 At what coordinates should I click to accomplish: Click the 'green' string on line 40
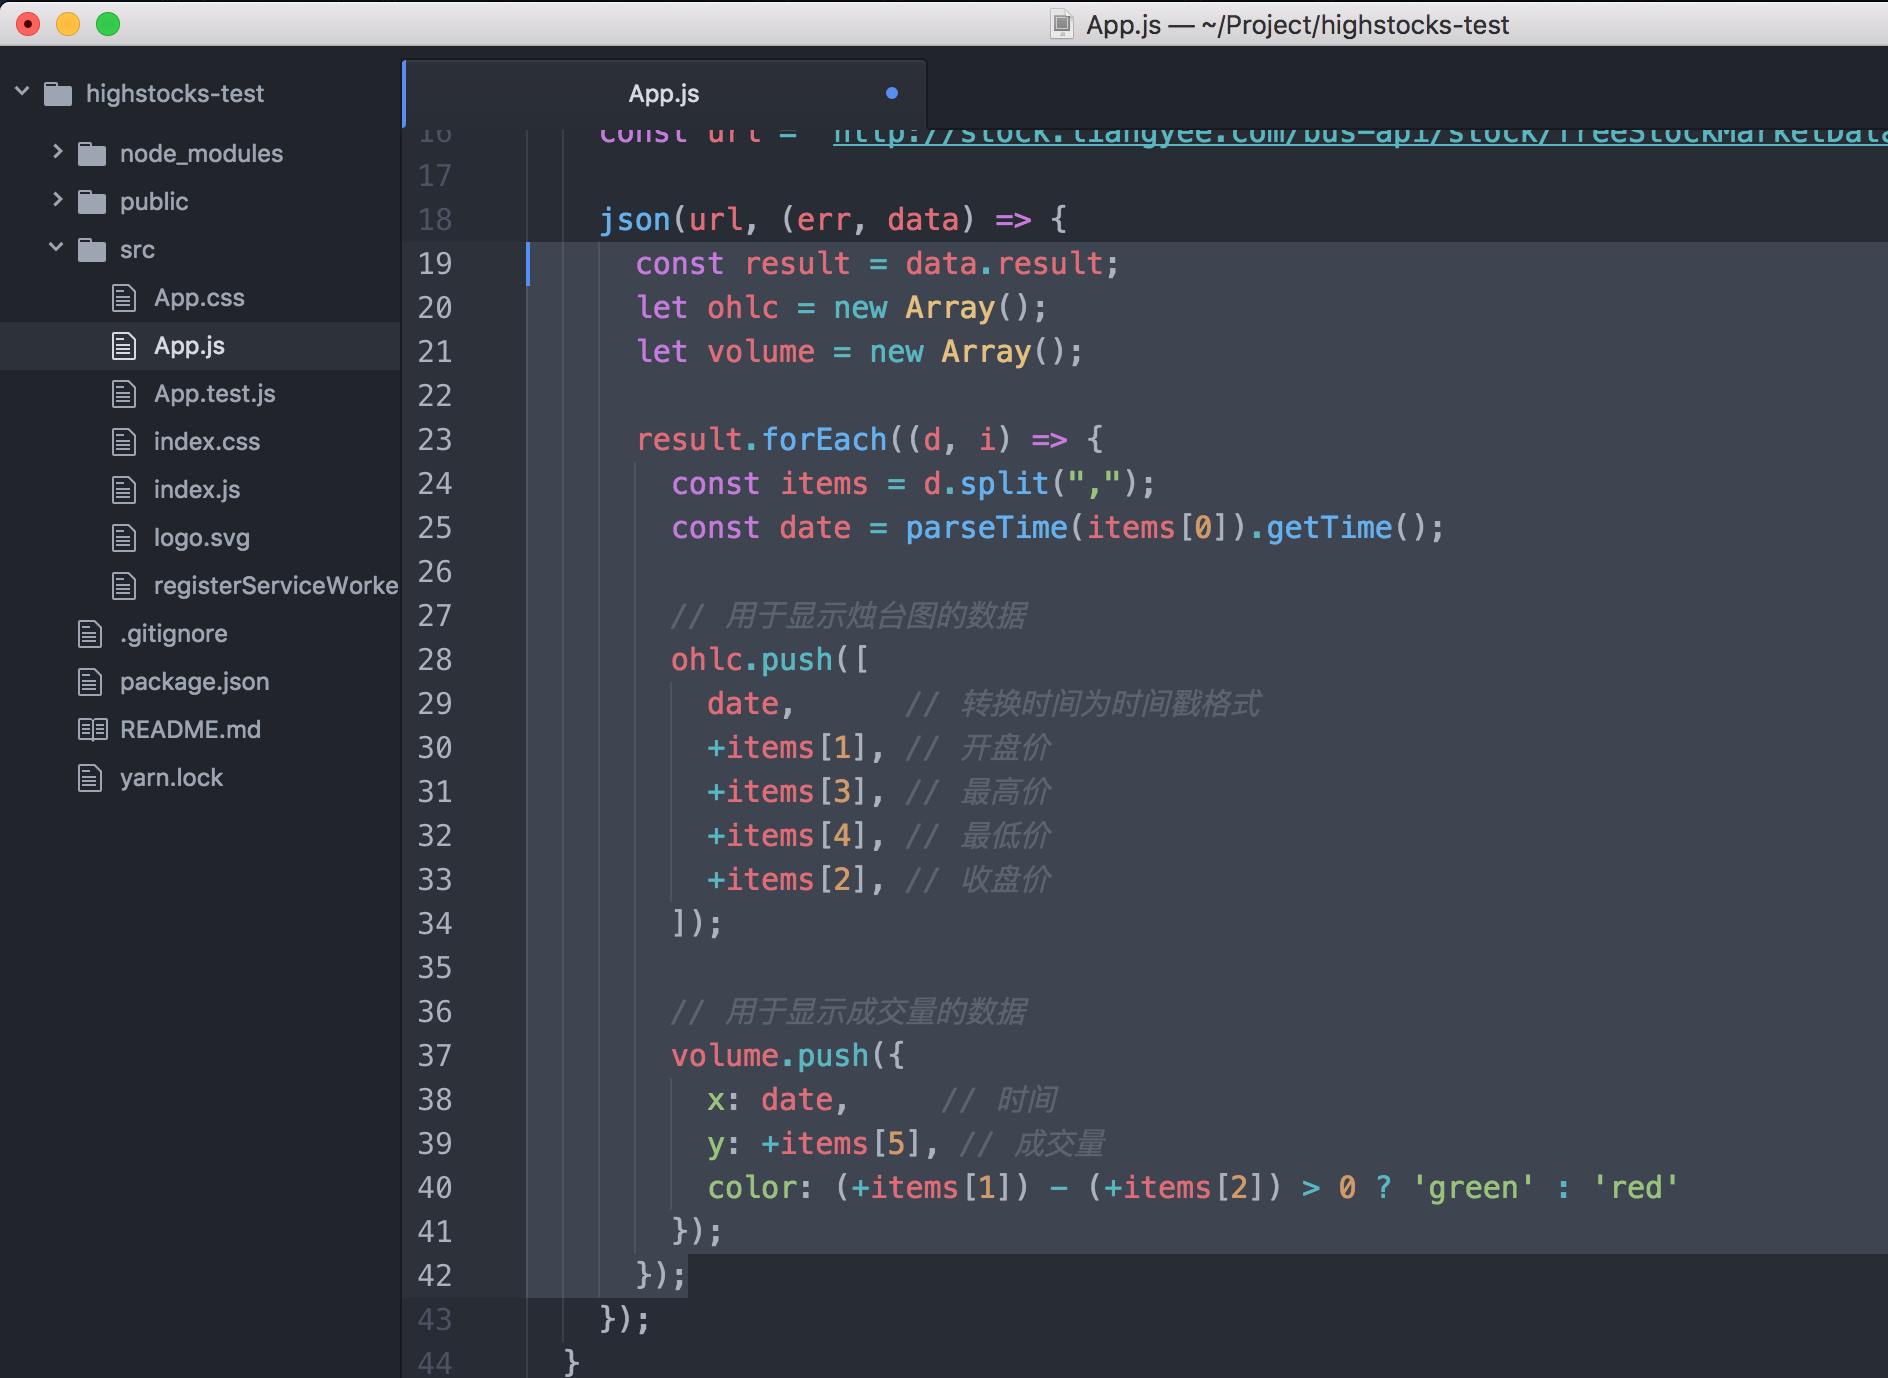[x=1473, y=1188]
